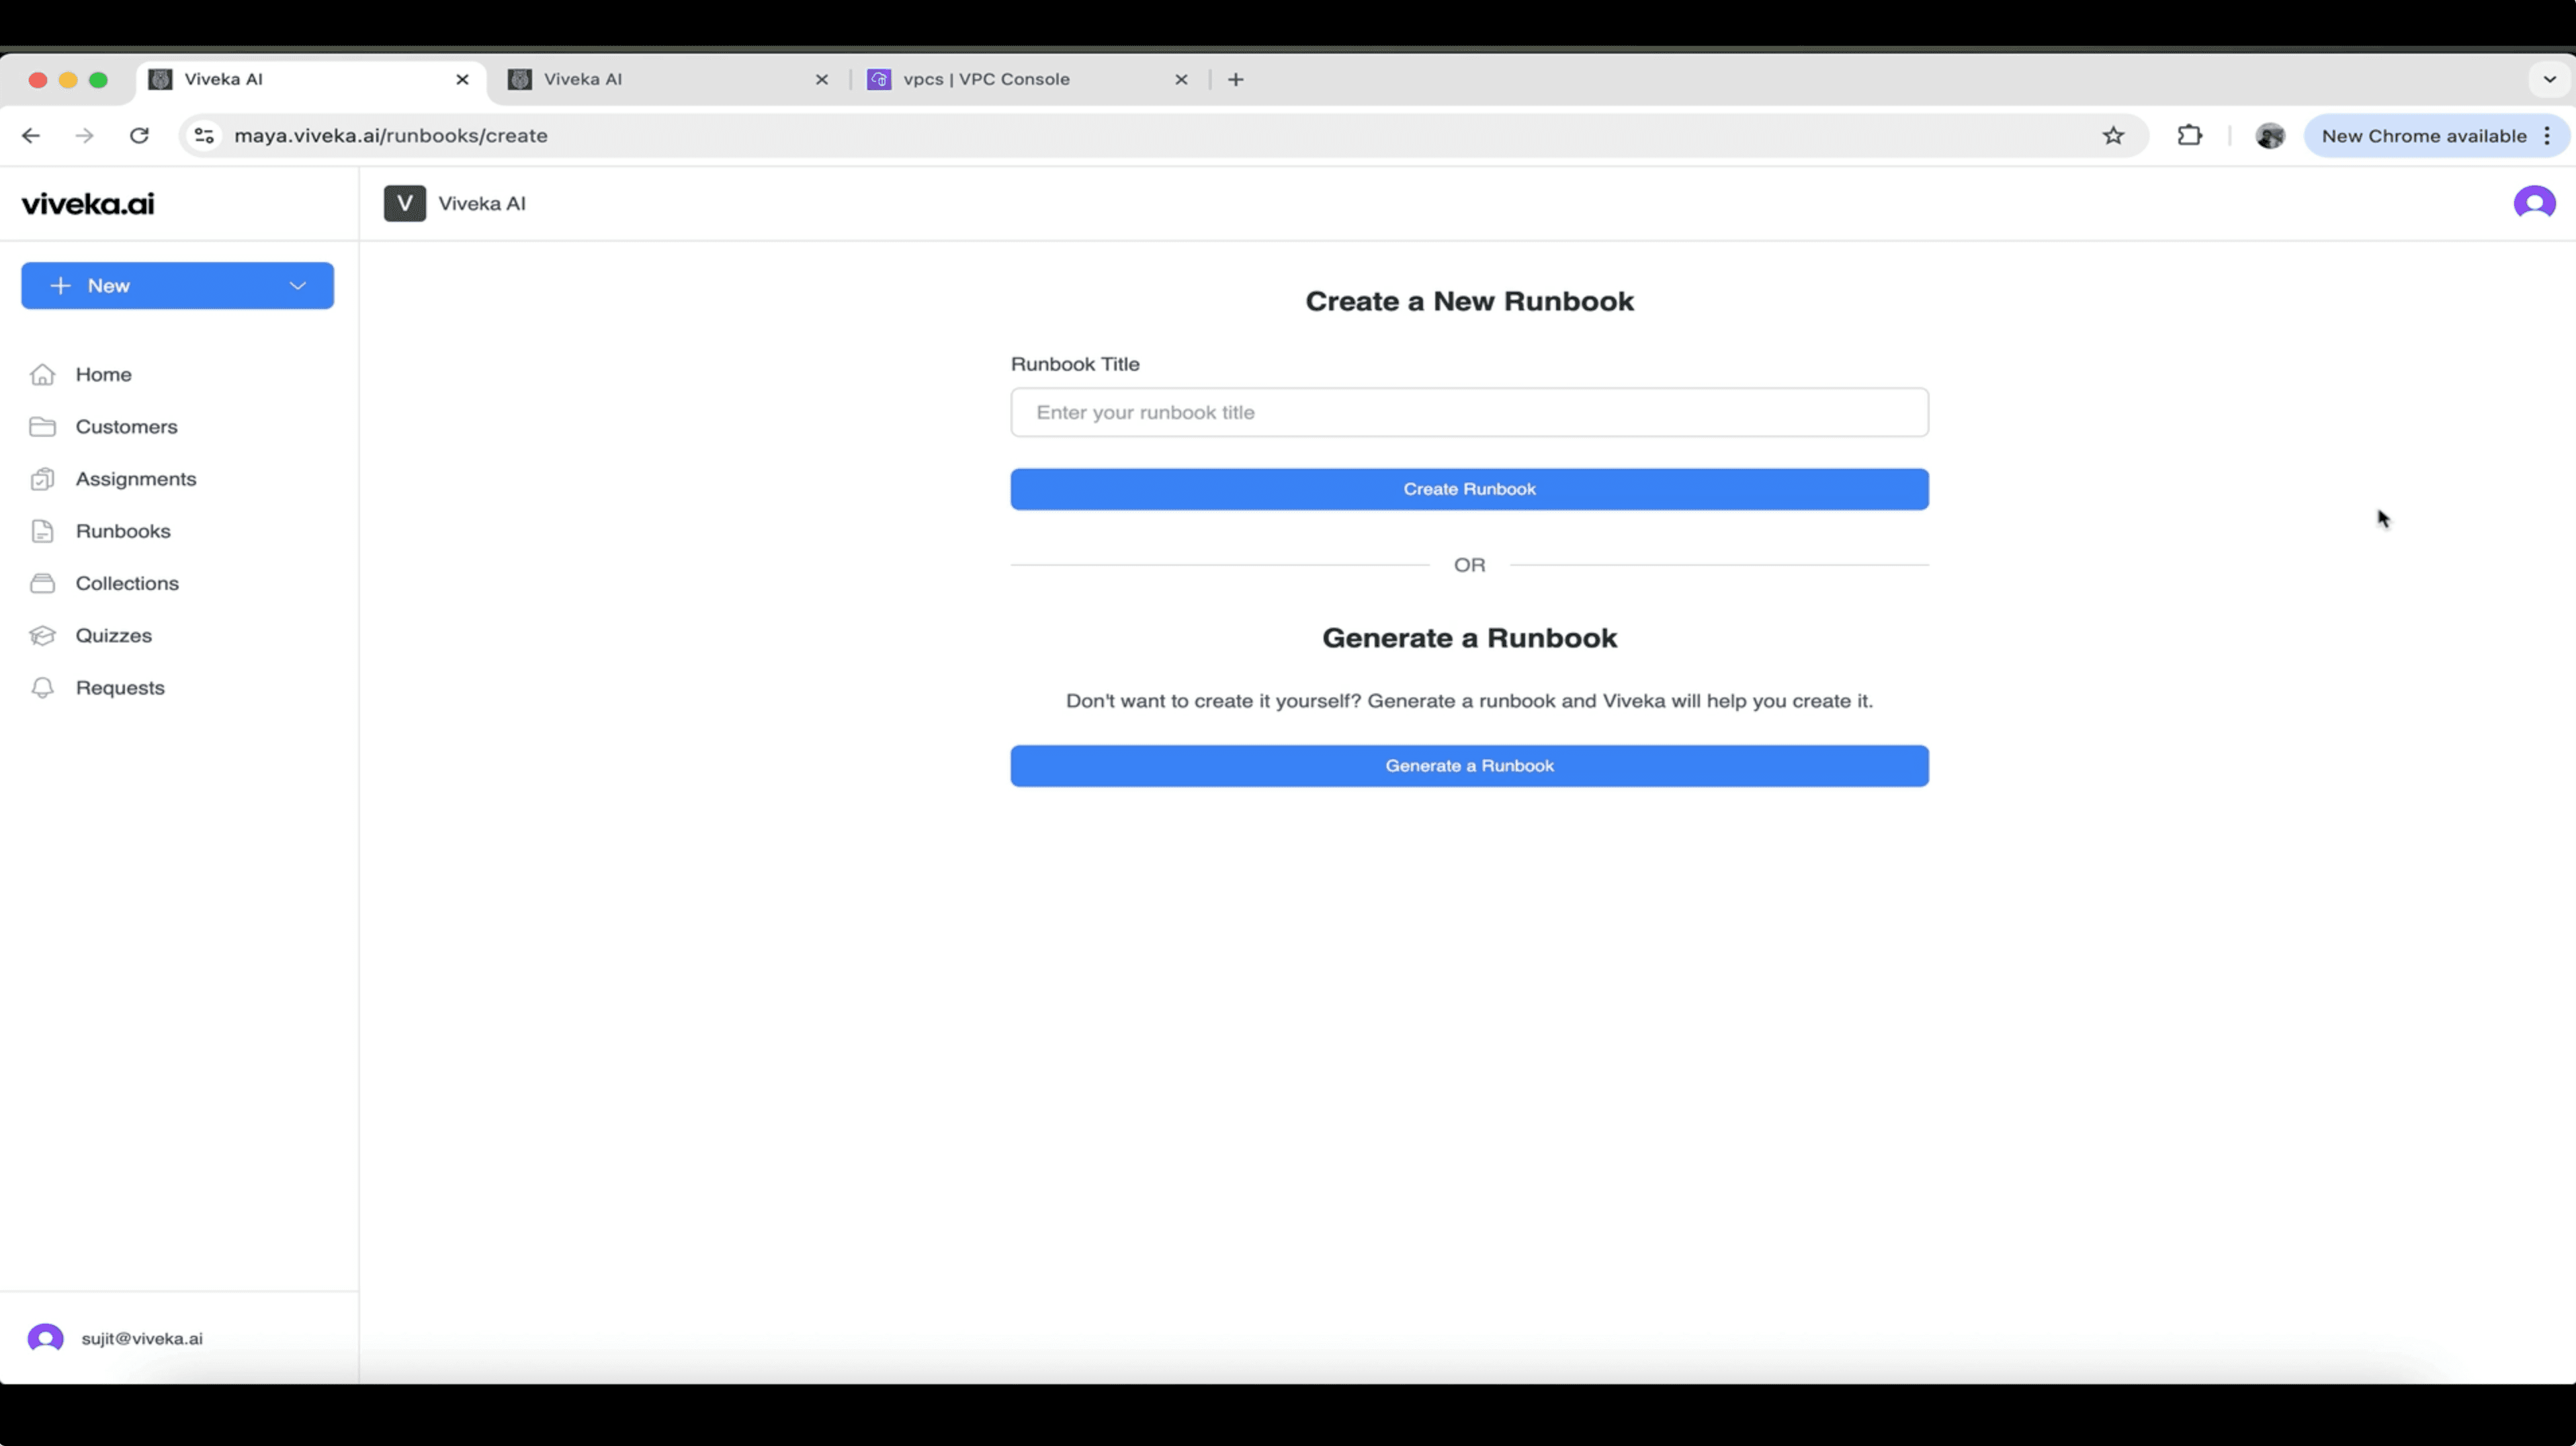Screen dimensions: 2576x1446
Task: Close the first Viveka AI tab
Action: point(462,79)
